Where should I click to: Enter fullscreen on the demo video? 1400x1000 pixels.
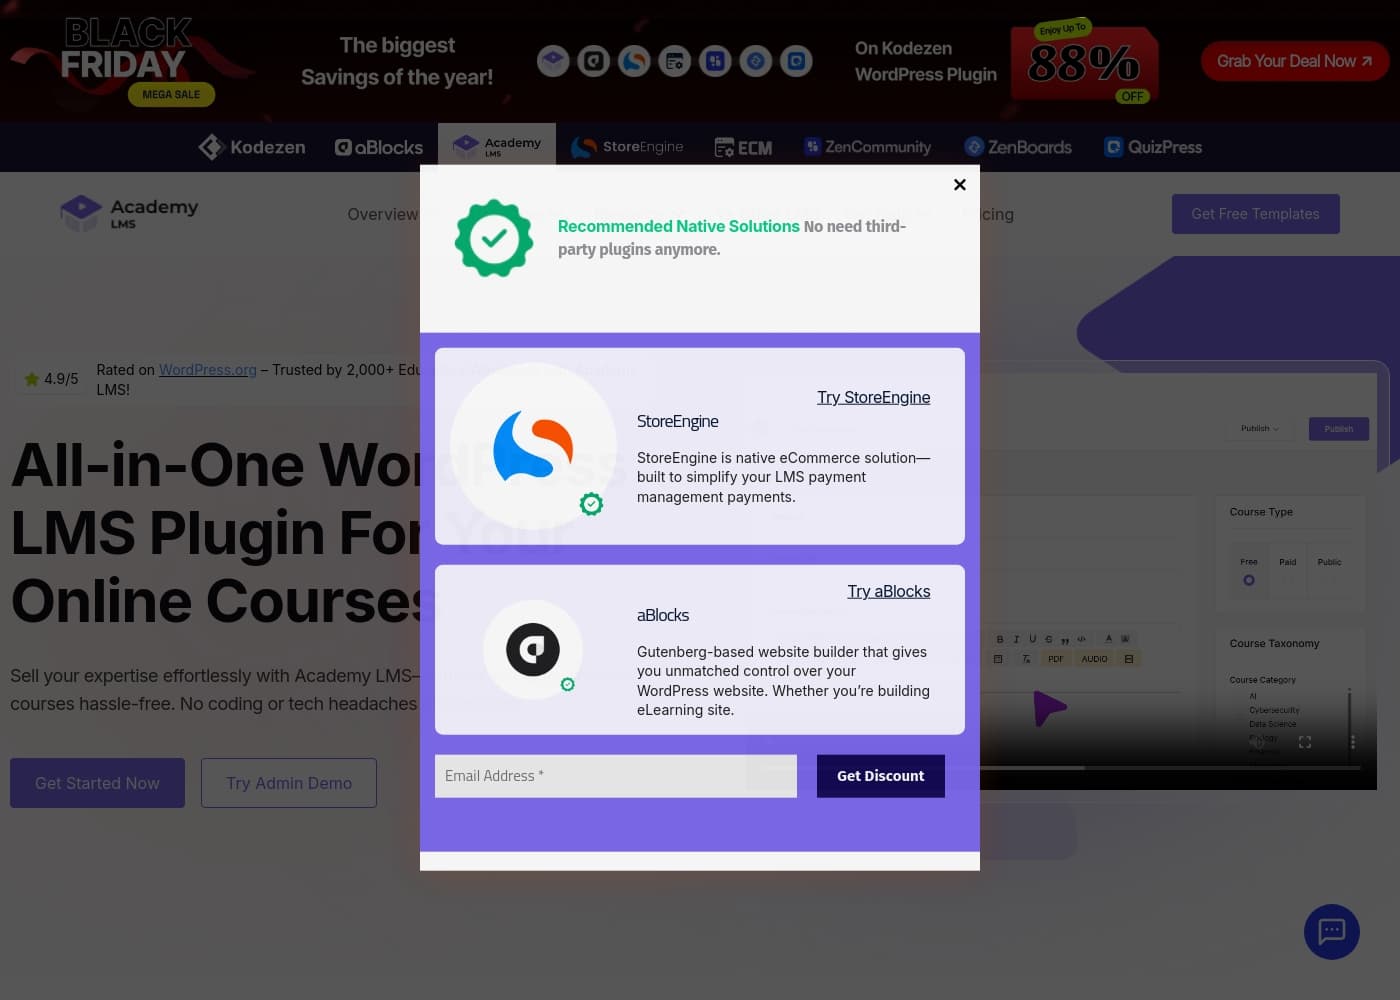click(x=1305, y=742)
